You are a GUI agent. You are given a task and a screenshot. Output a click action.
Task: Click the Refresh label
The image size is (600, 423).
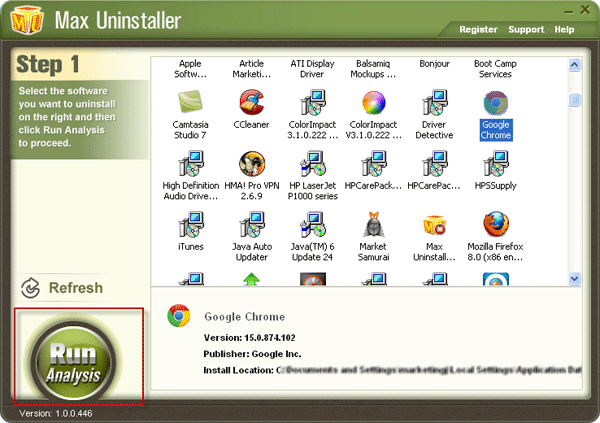click(76, 288)
